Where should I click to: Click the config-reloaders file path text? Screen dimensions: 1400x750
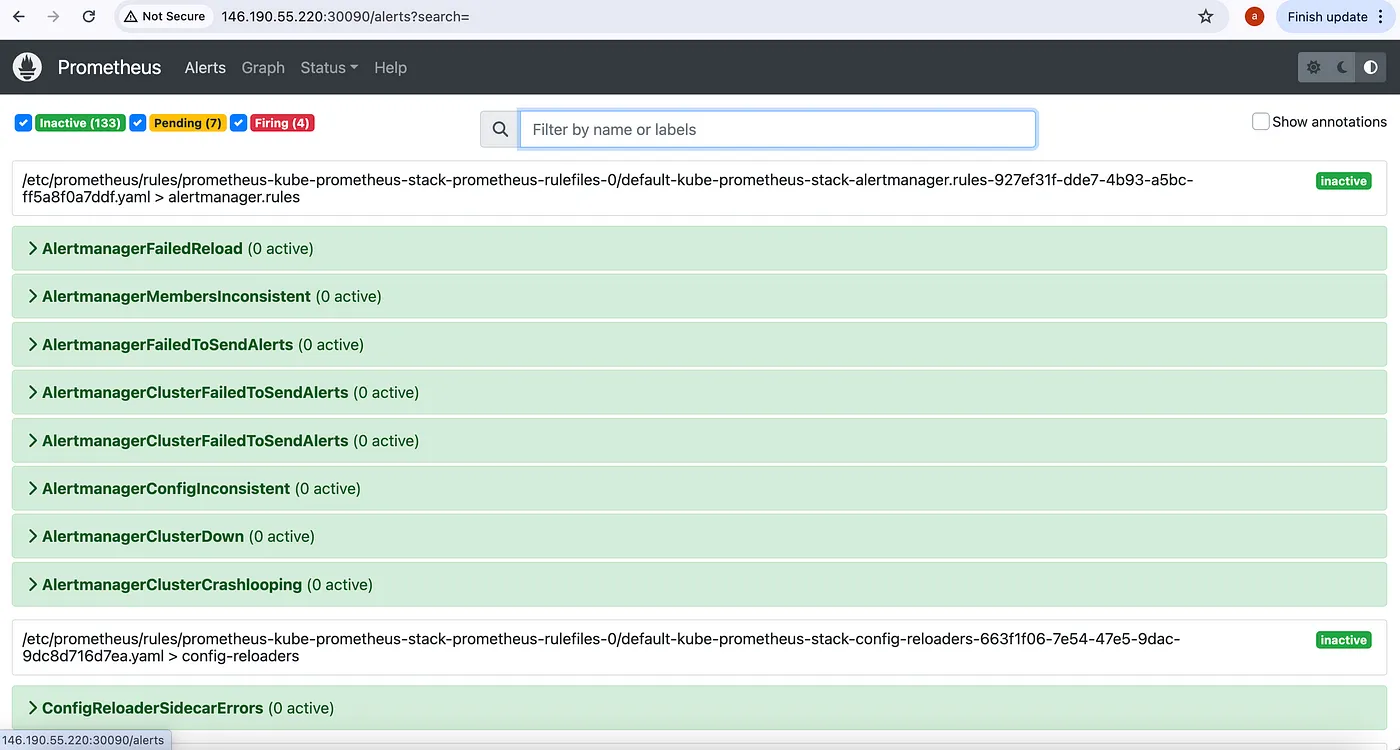pos(601,647)
